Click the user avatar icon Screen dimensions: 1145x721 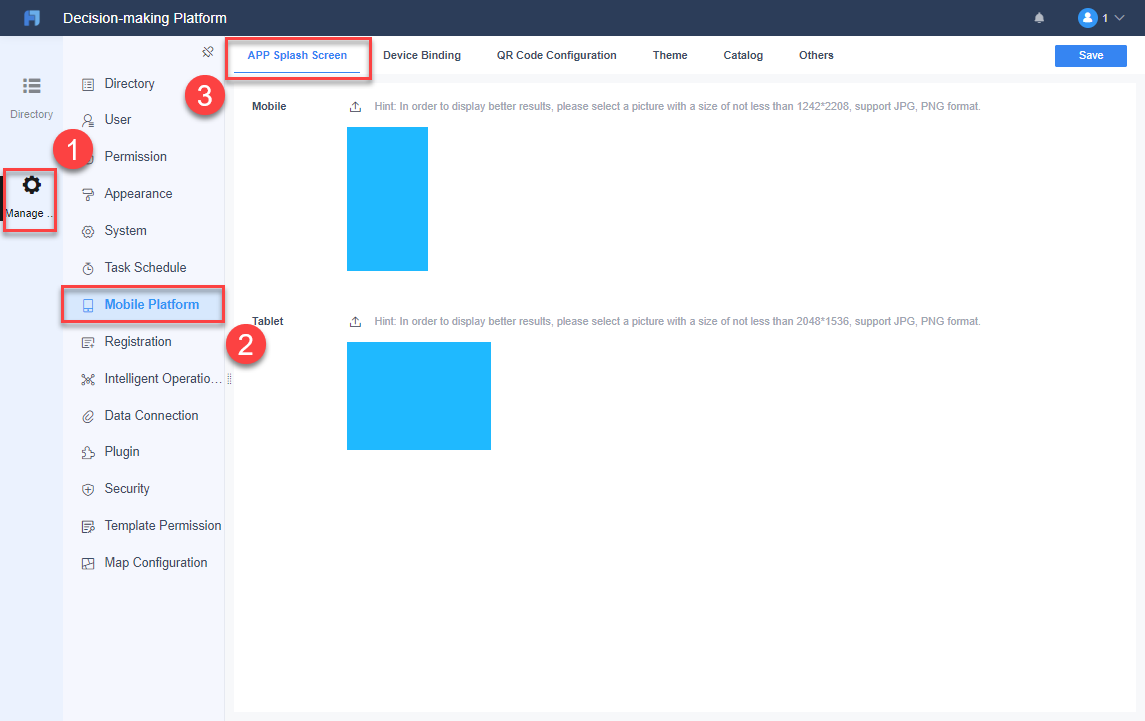point(1087,17)
